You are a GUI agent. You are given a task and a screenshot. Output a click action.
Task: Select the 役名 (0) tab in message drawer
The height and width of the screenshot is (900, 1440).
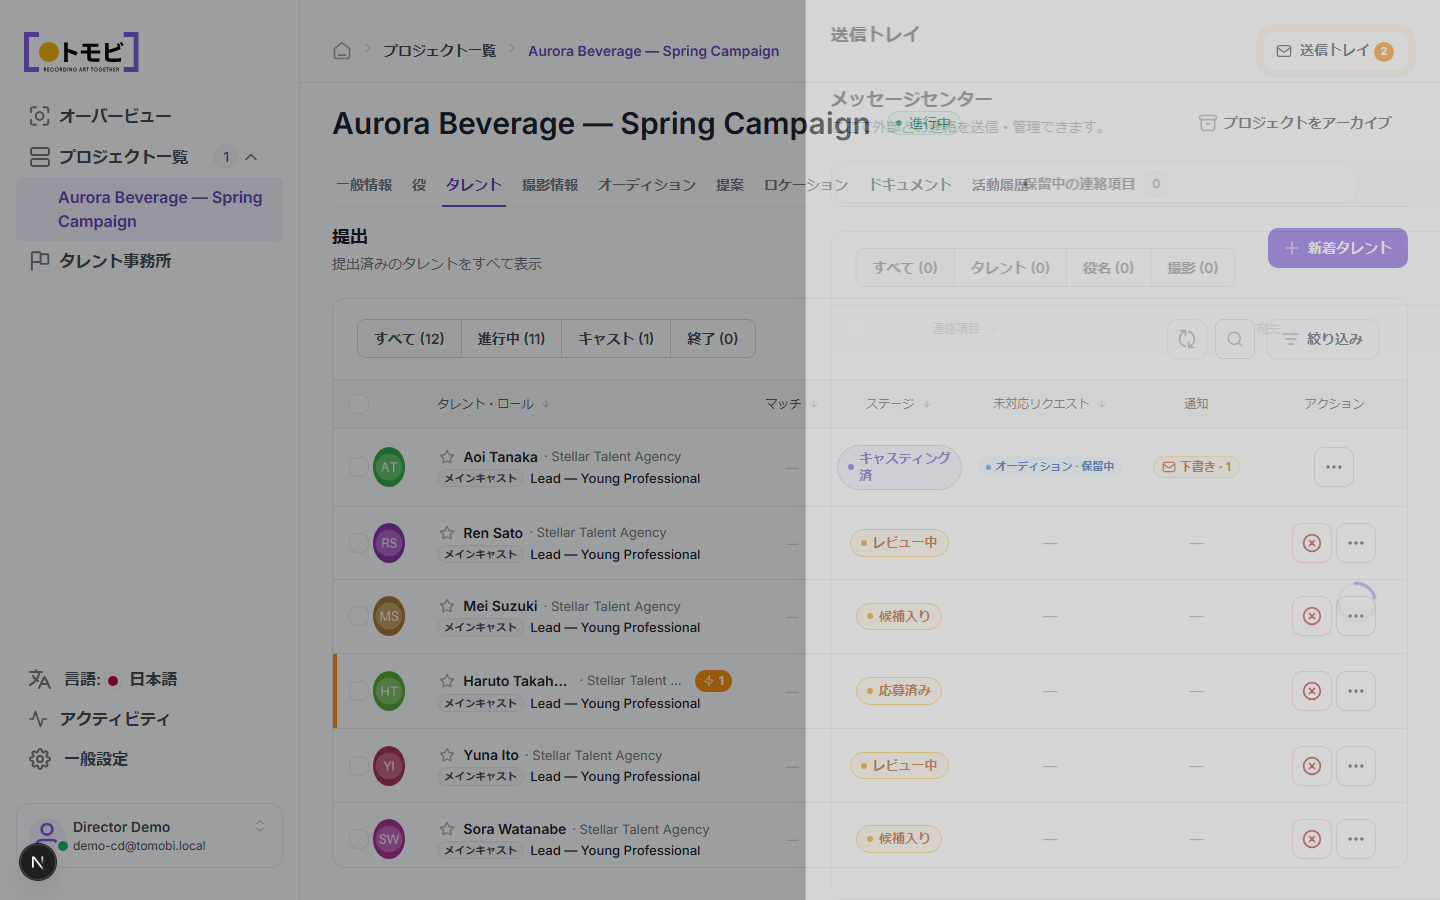(1108, 268)
